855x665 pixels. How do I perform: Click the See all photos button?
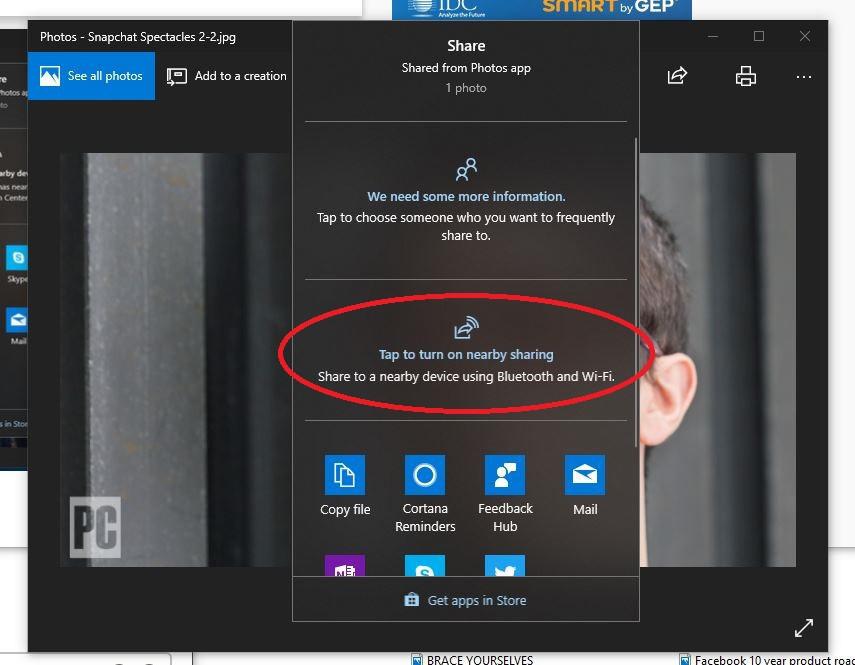click(91, 75)
